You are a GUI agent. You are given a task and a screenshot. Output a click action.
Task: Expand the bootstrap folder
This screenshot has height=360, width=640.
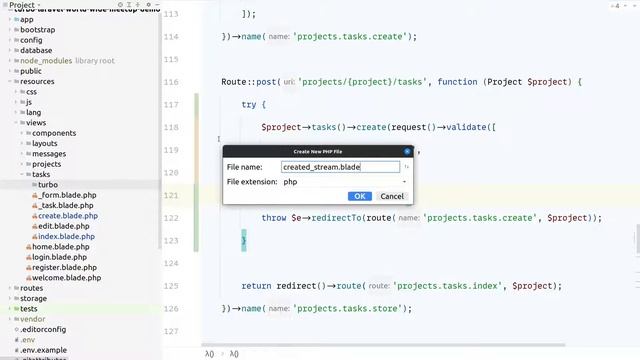point(10,30)
